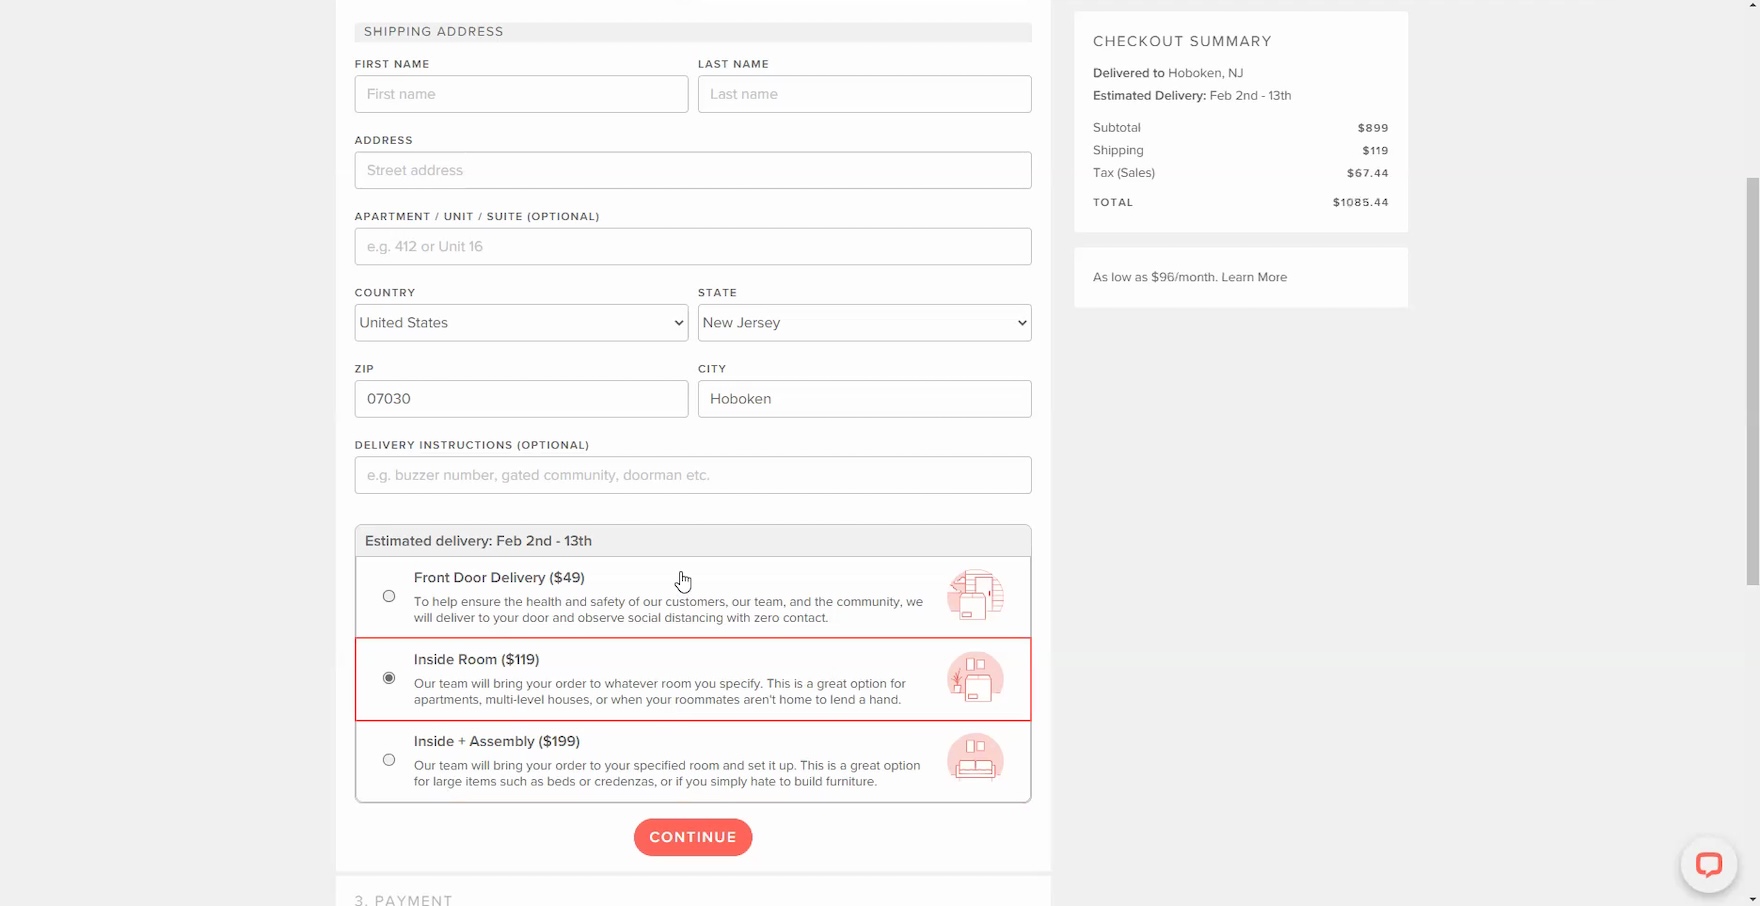Click the 3. Payment section heading
1760x906 pixels.
pyautogui.click(x=404, y=899)
